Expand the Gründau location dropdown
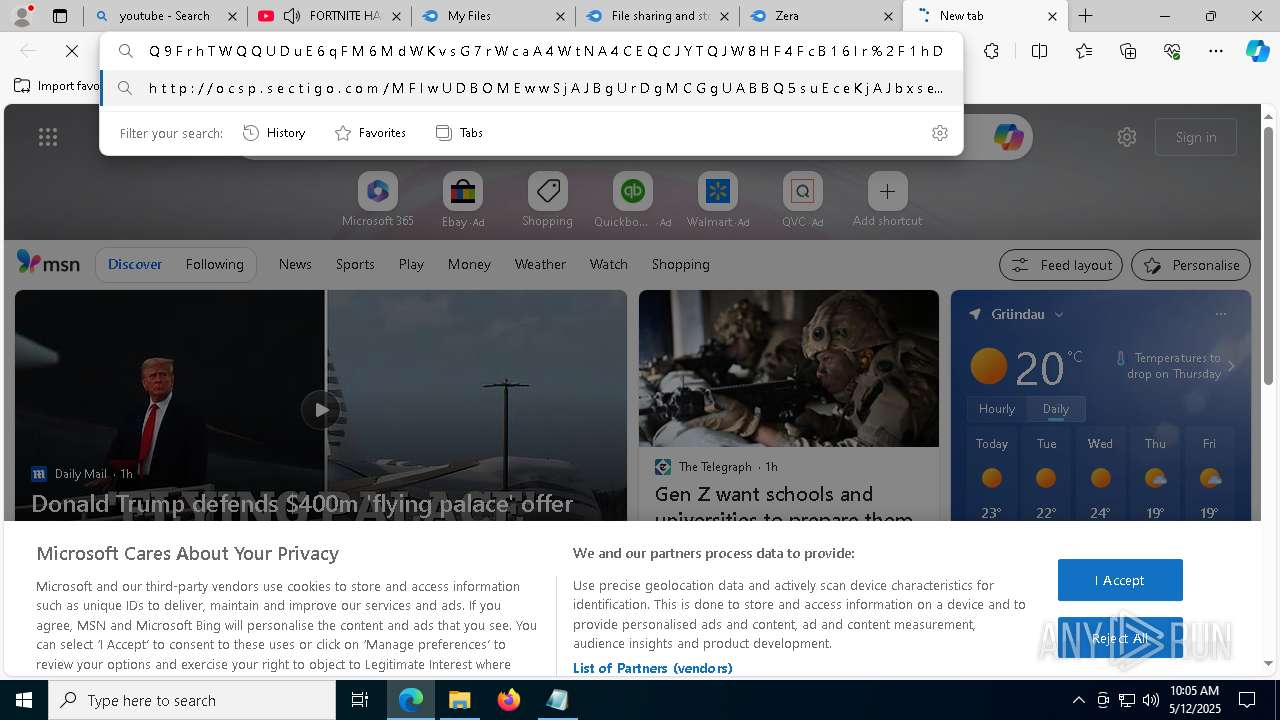Viewport: 1280px width, 720px height. pyautogui.click(x=1059, y=314)
